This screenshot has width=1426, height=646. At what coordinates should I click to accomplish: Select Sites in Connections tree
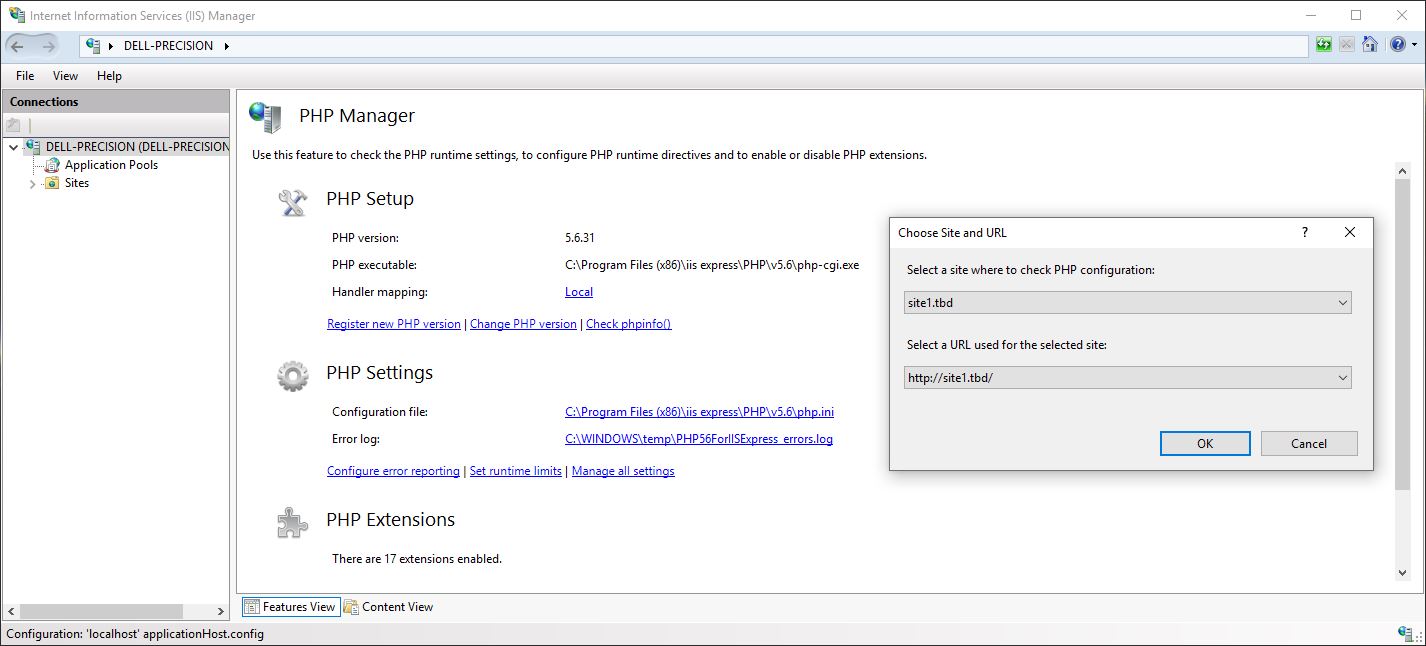[x=77, y=183]
